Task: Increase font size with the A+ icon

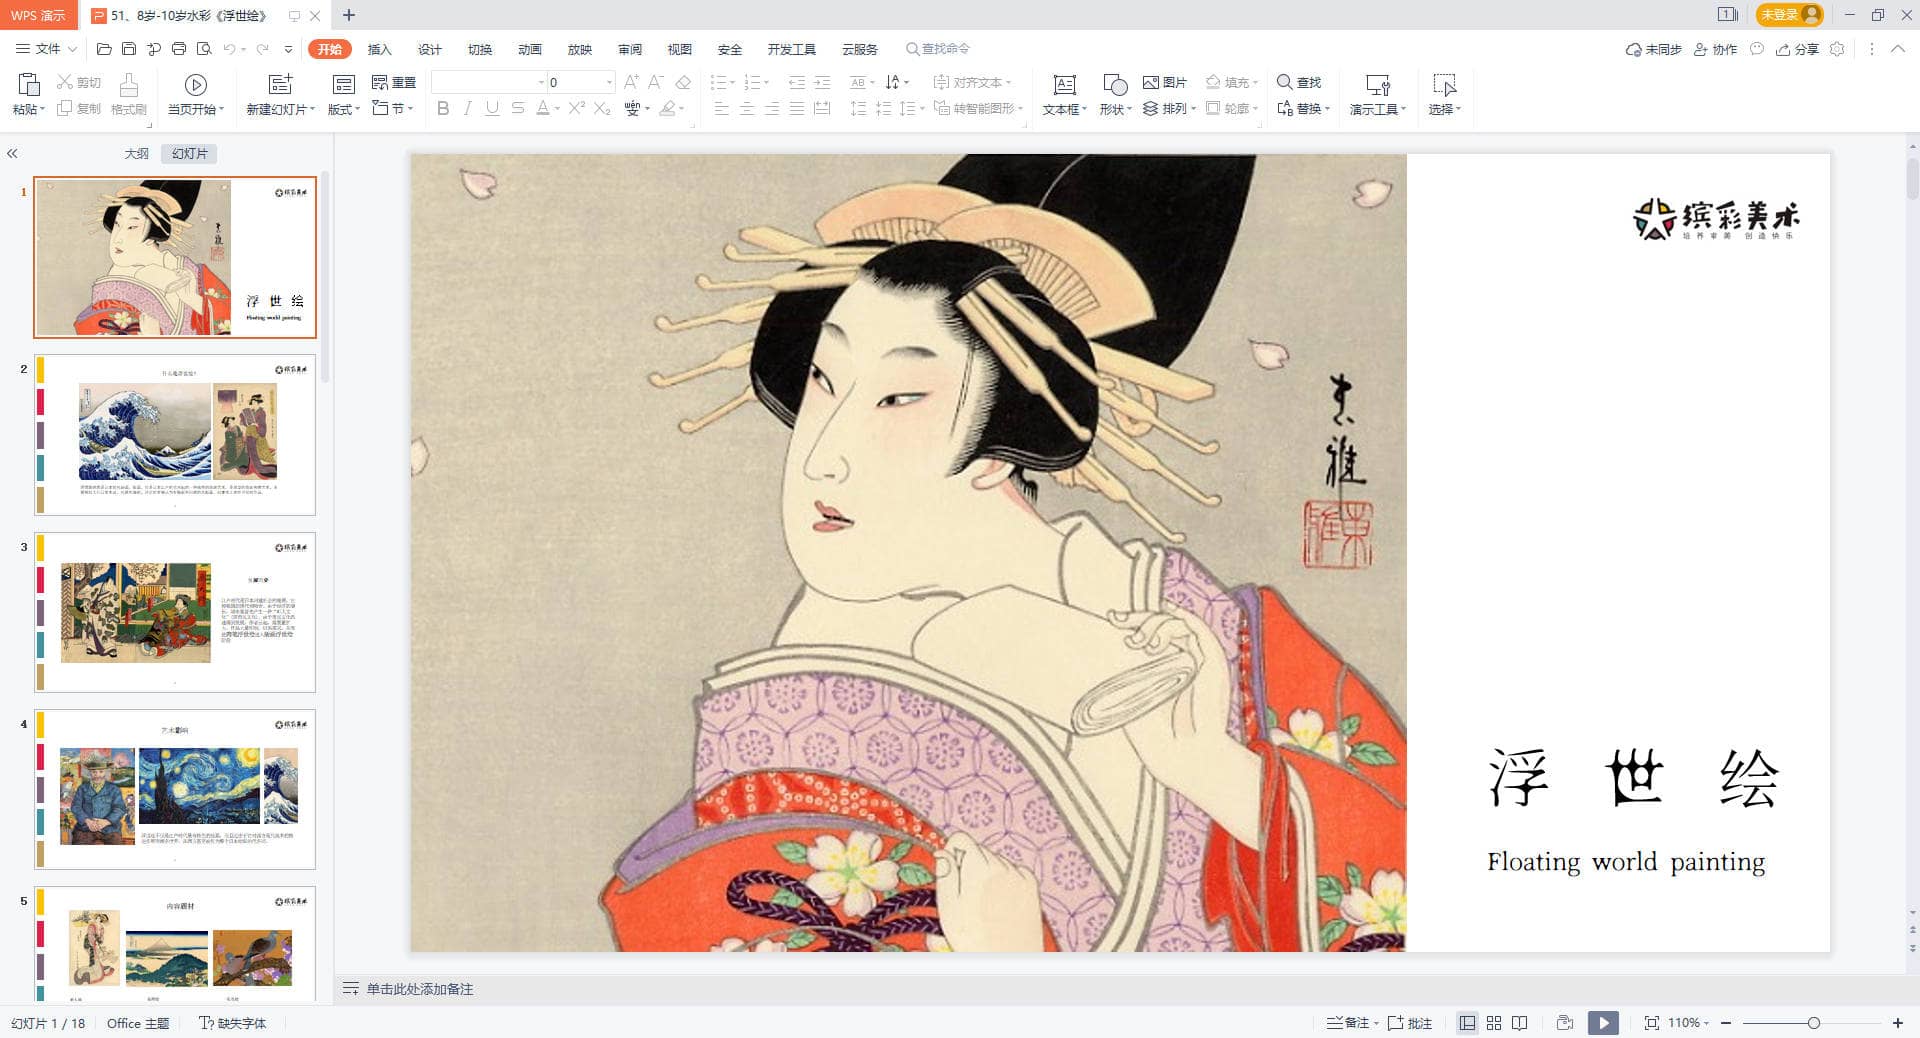Action: (x=631, y=82)
